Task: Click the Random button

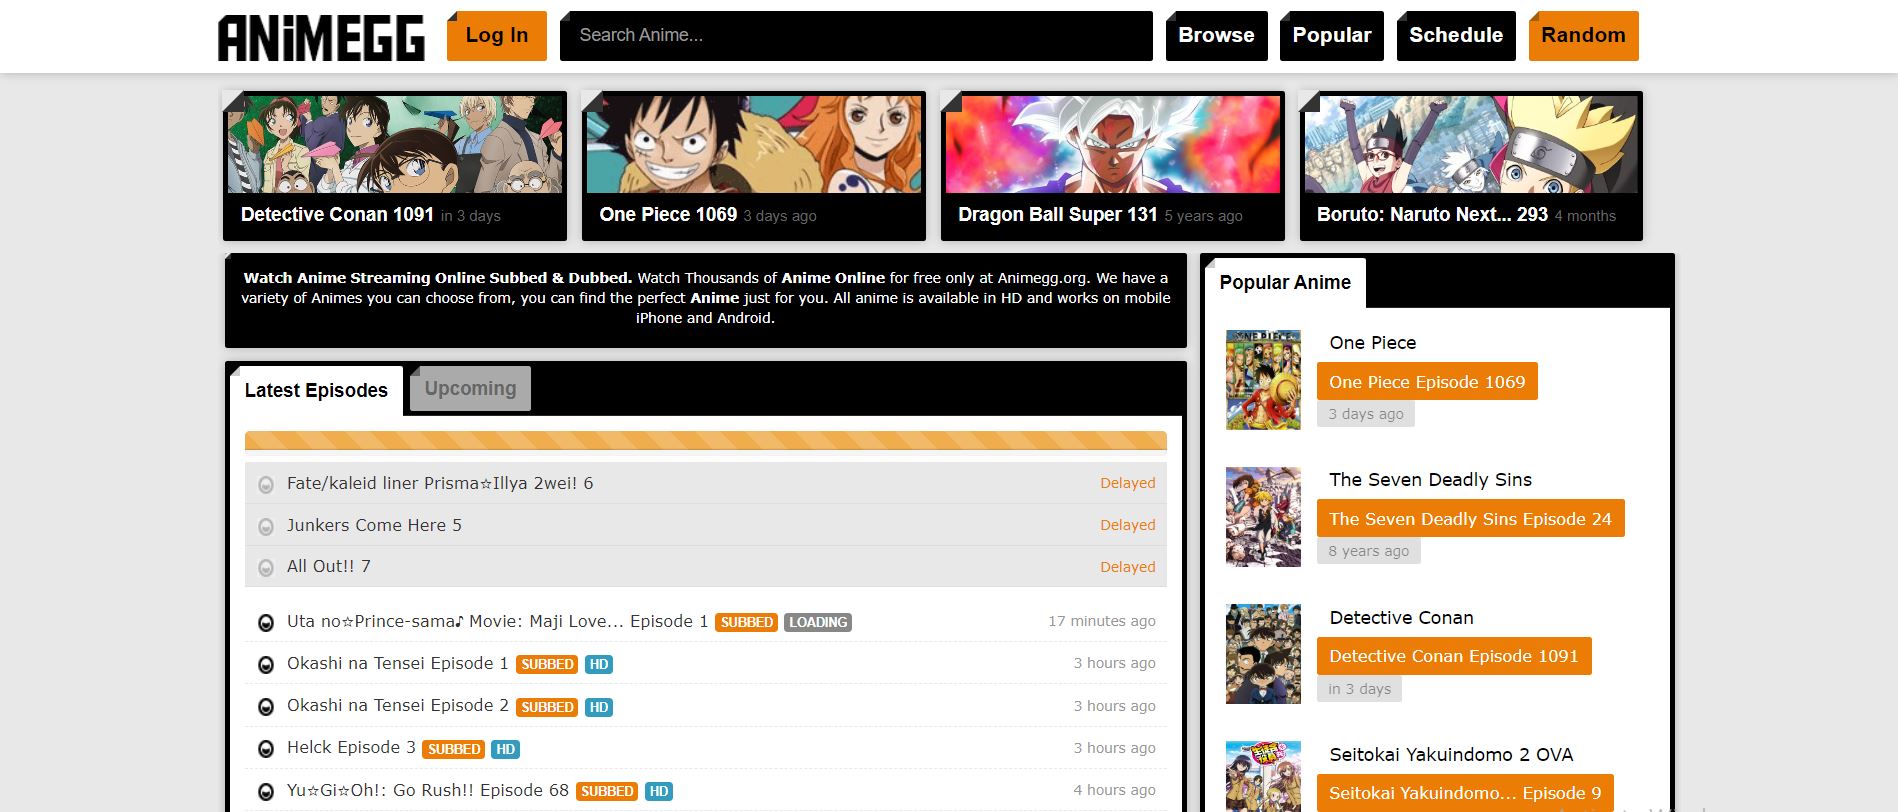Action: 1584,36
